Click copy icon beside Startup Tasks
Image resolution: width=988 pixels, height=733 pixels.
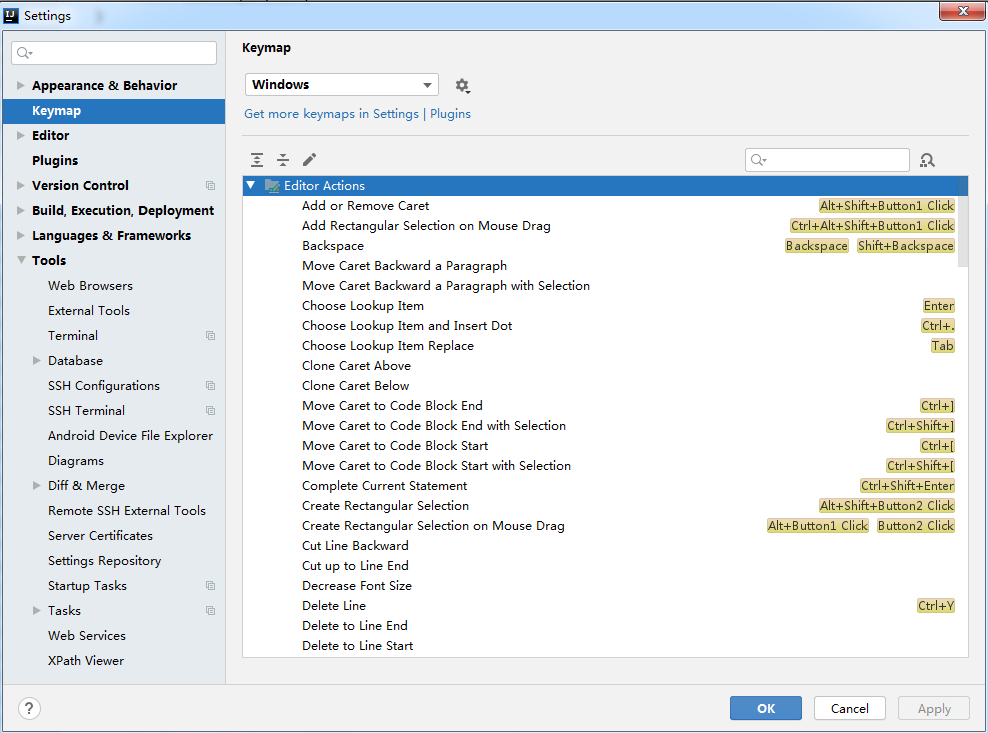pos(210,586)
